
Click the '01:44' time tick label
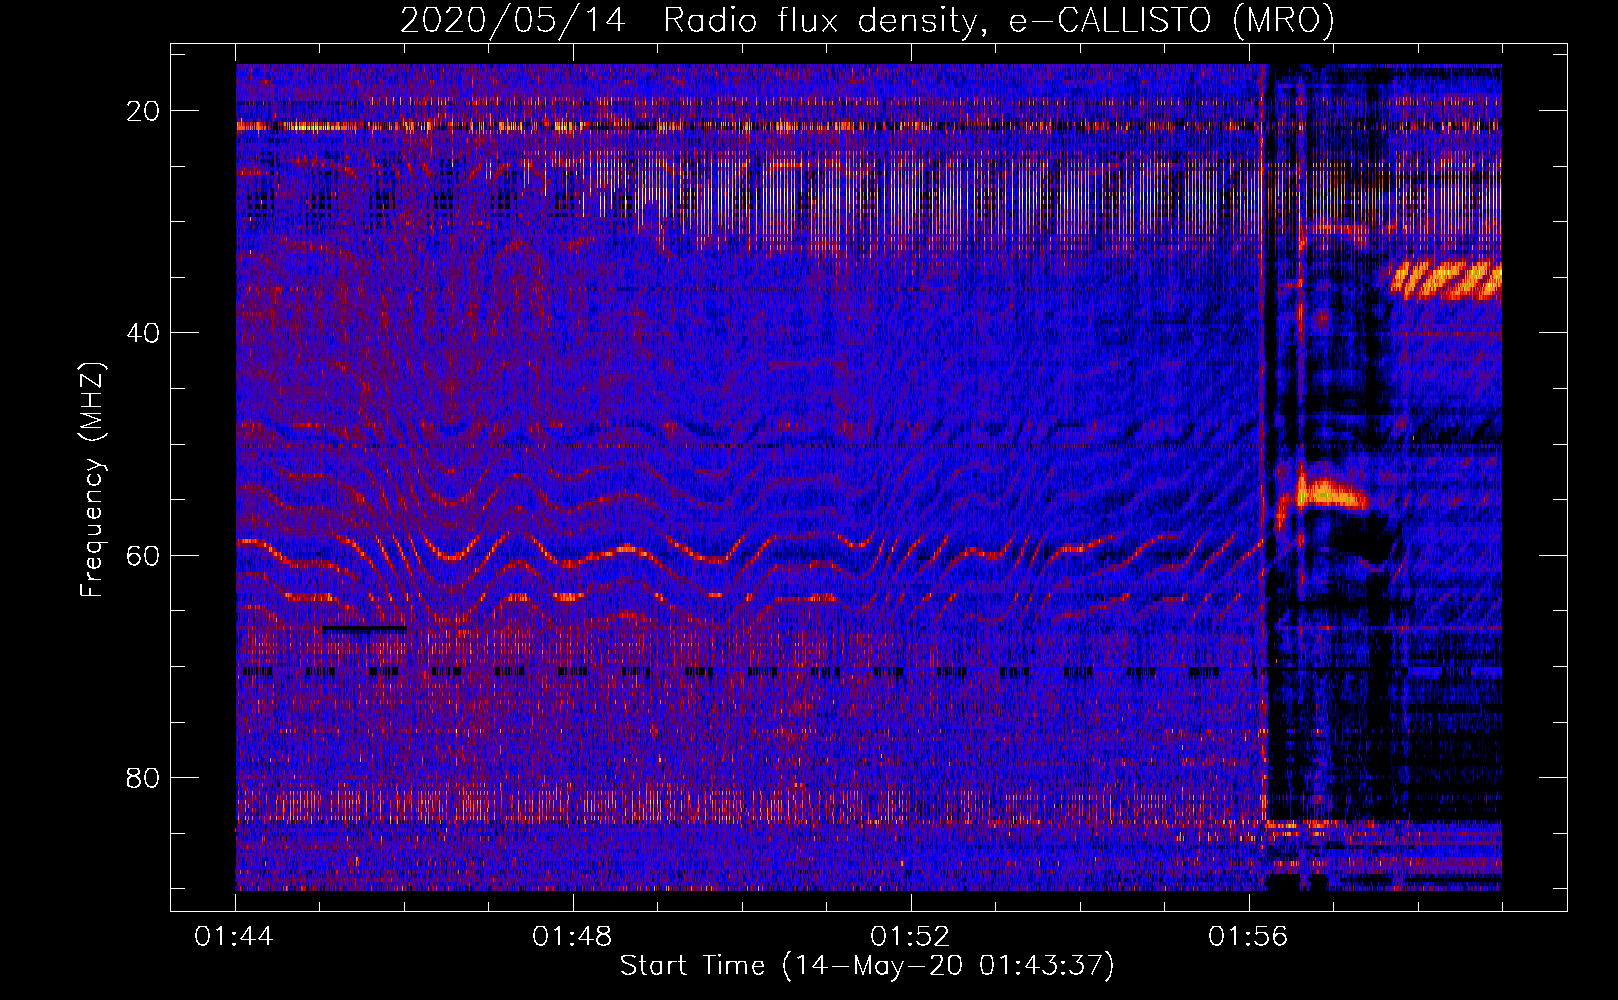pyautogui.click(x=235, y=937)
